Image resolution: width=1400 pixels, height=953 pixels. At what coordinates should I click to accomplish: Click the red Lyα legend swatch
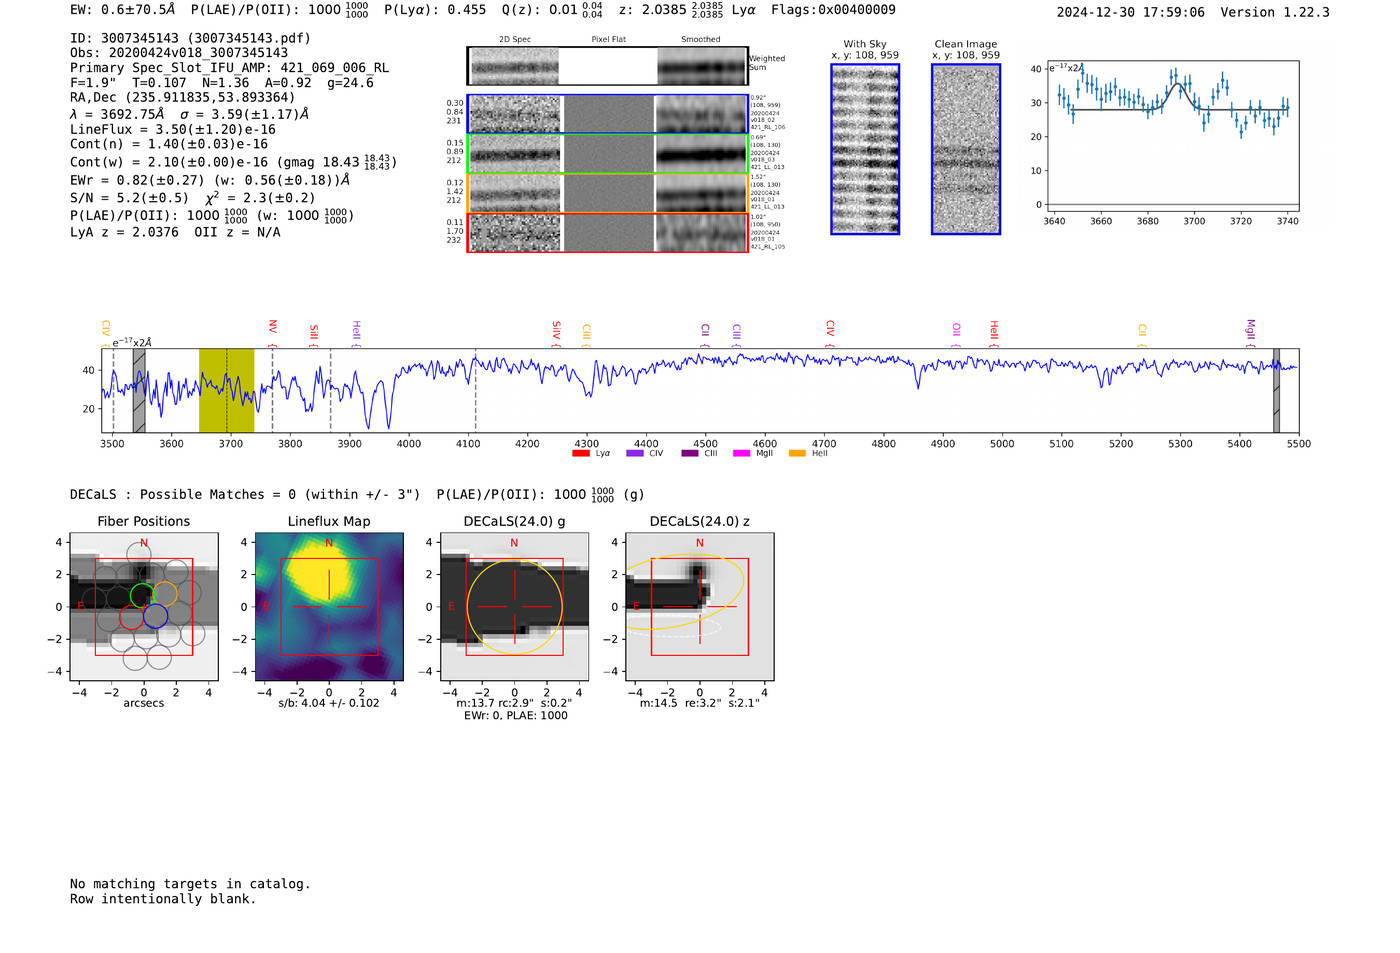click(581, 454)
